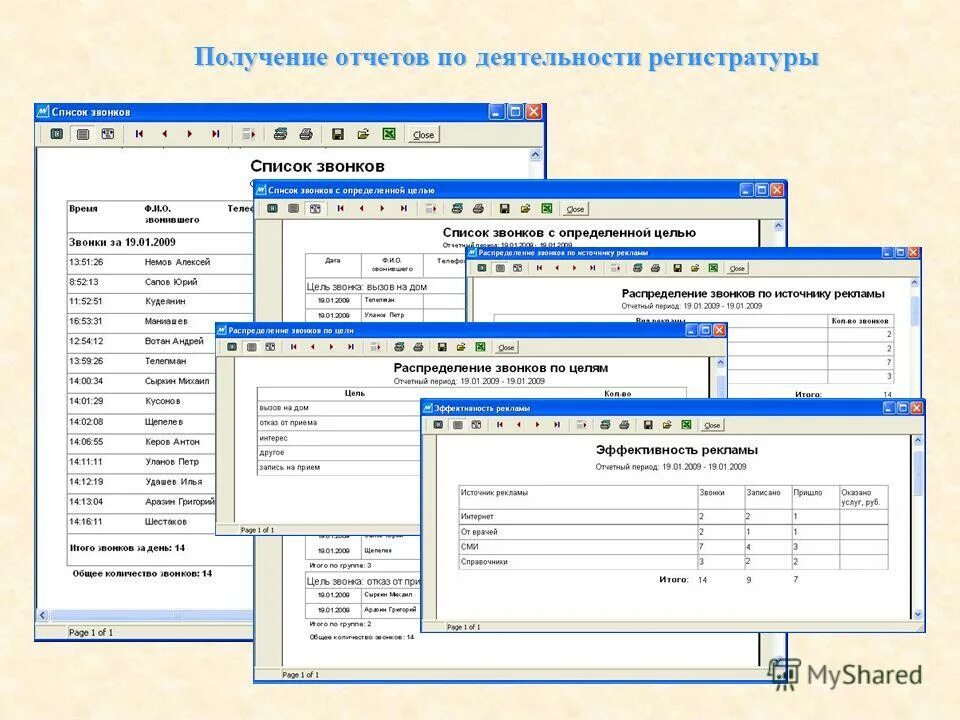This screenshot has height=720, width=960.
Task: Open a saved report in Распределение звонков по целям
Action: click(x=460, y=345)
